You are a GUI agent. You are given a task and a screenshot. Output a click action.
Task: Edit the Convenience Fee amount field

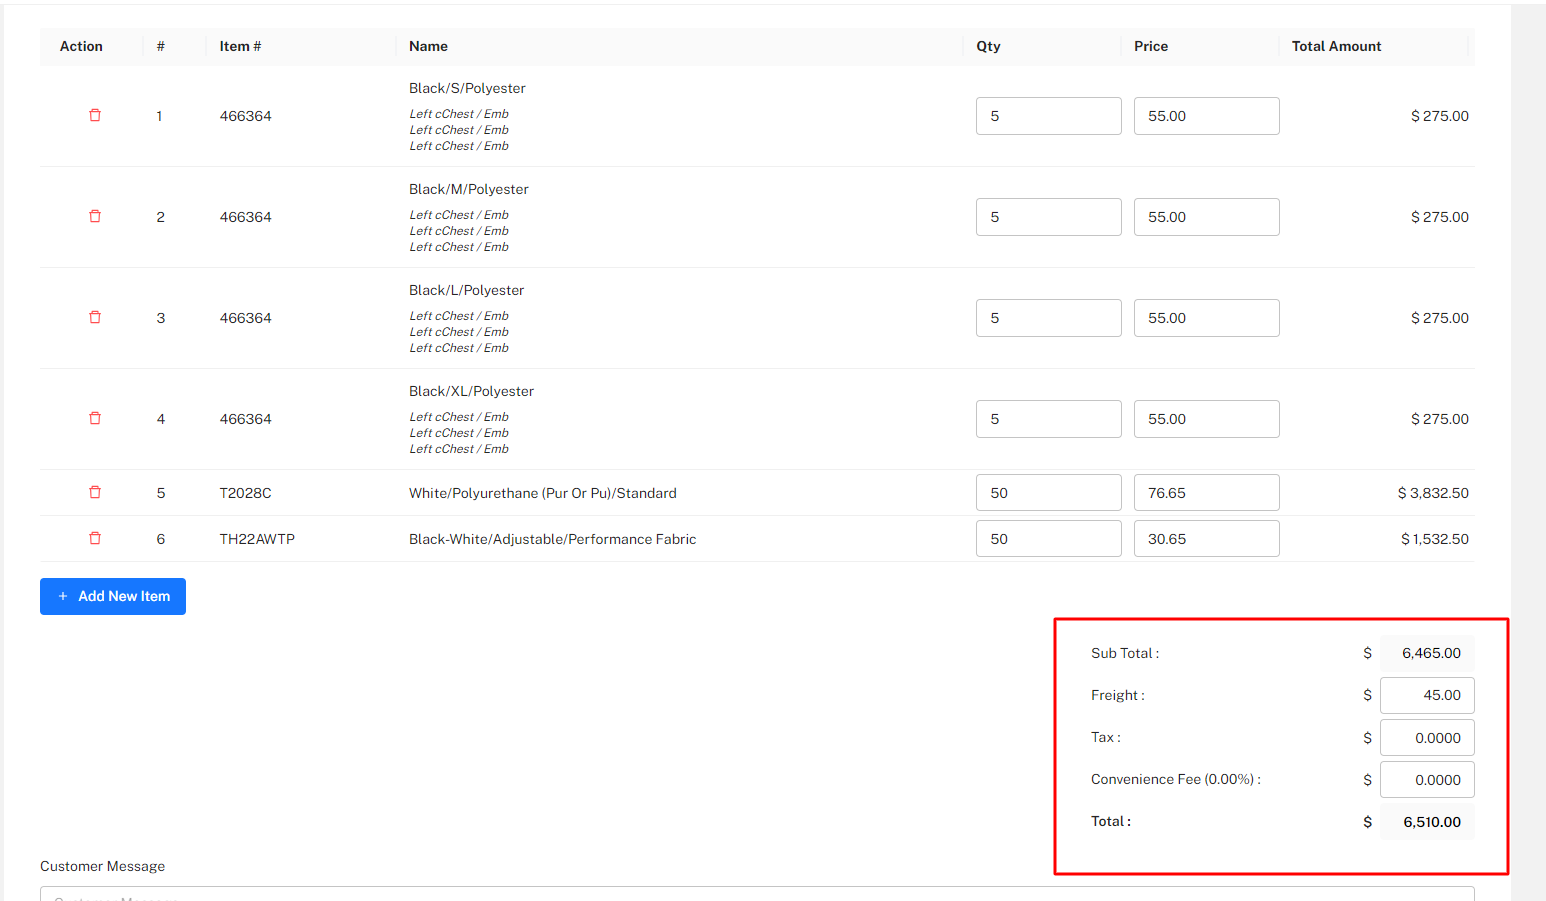[1426, 780]
